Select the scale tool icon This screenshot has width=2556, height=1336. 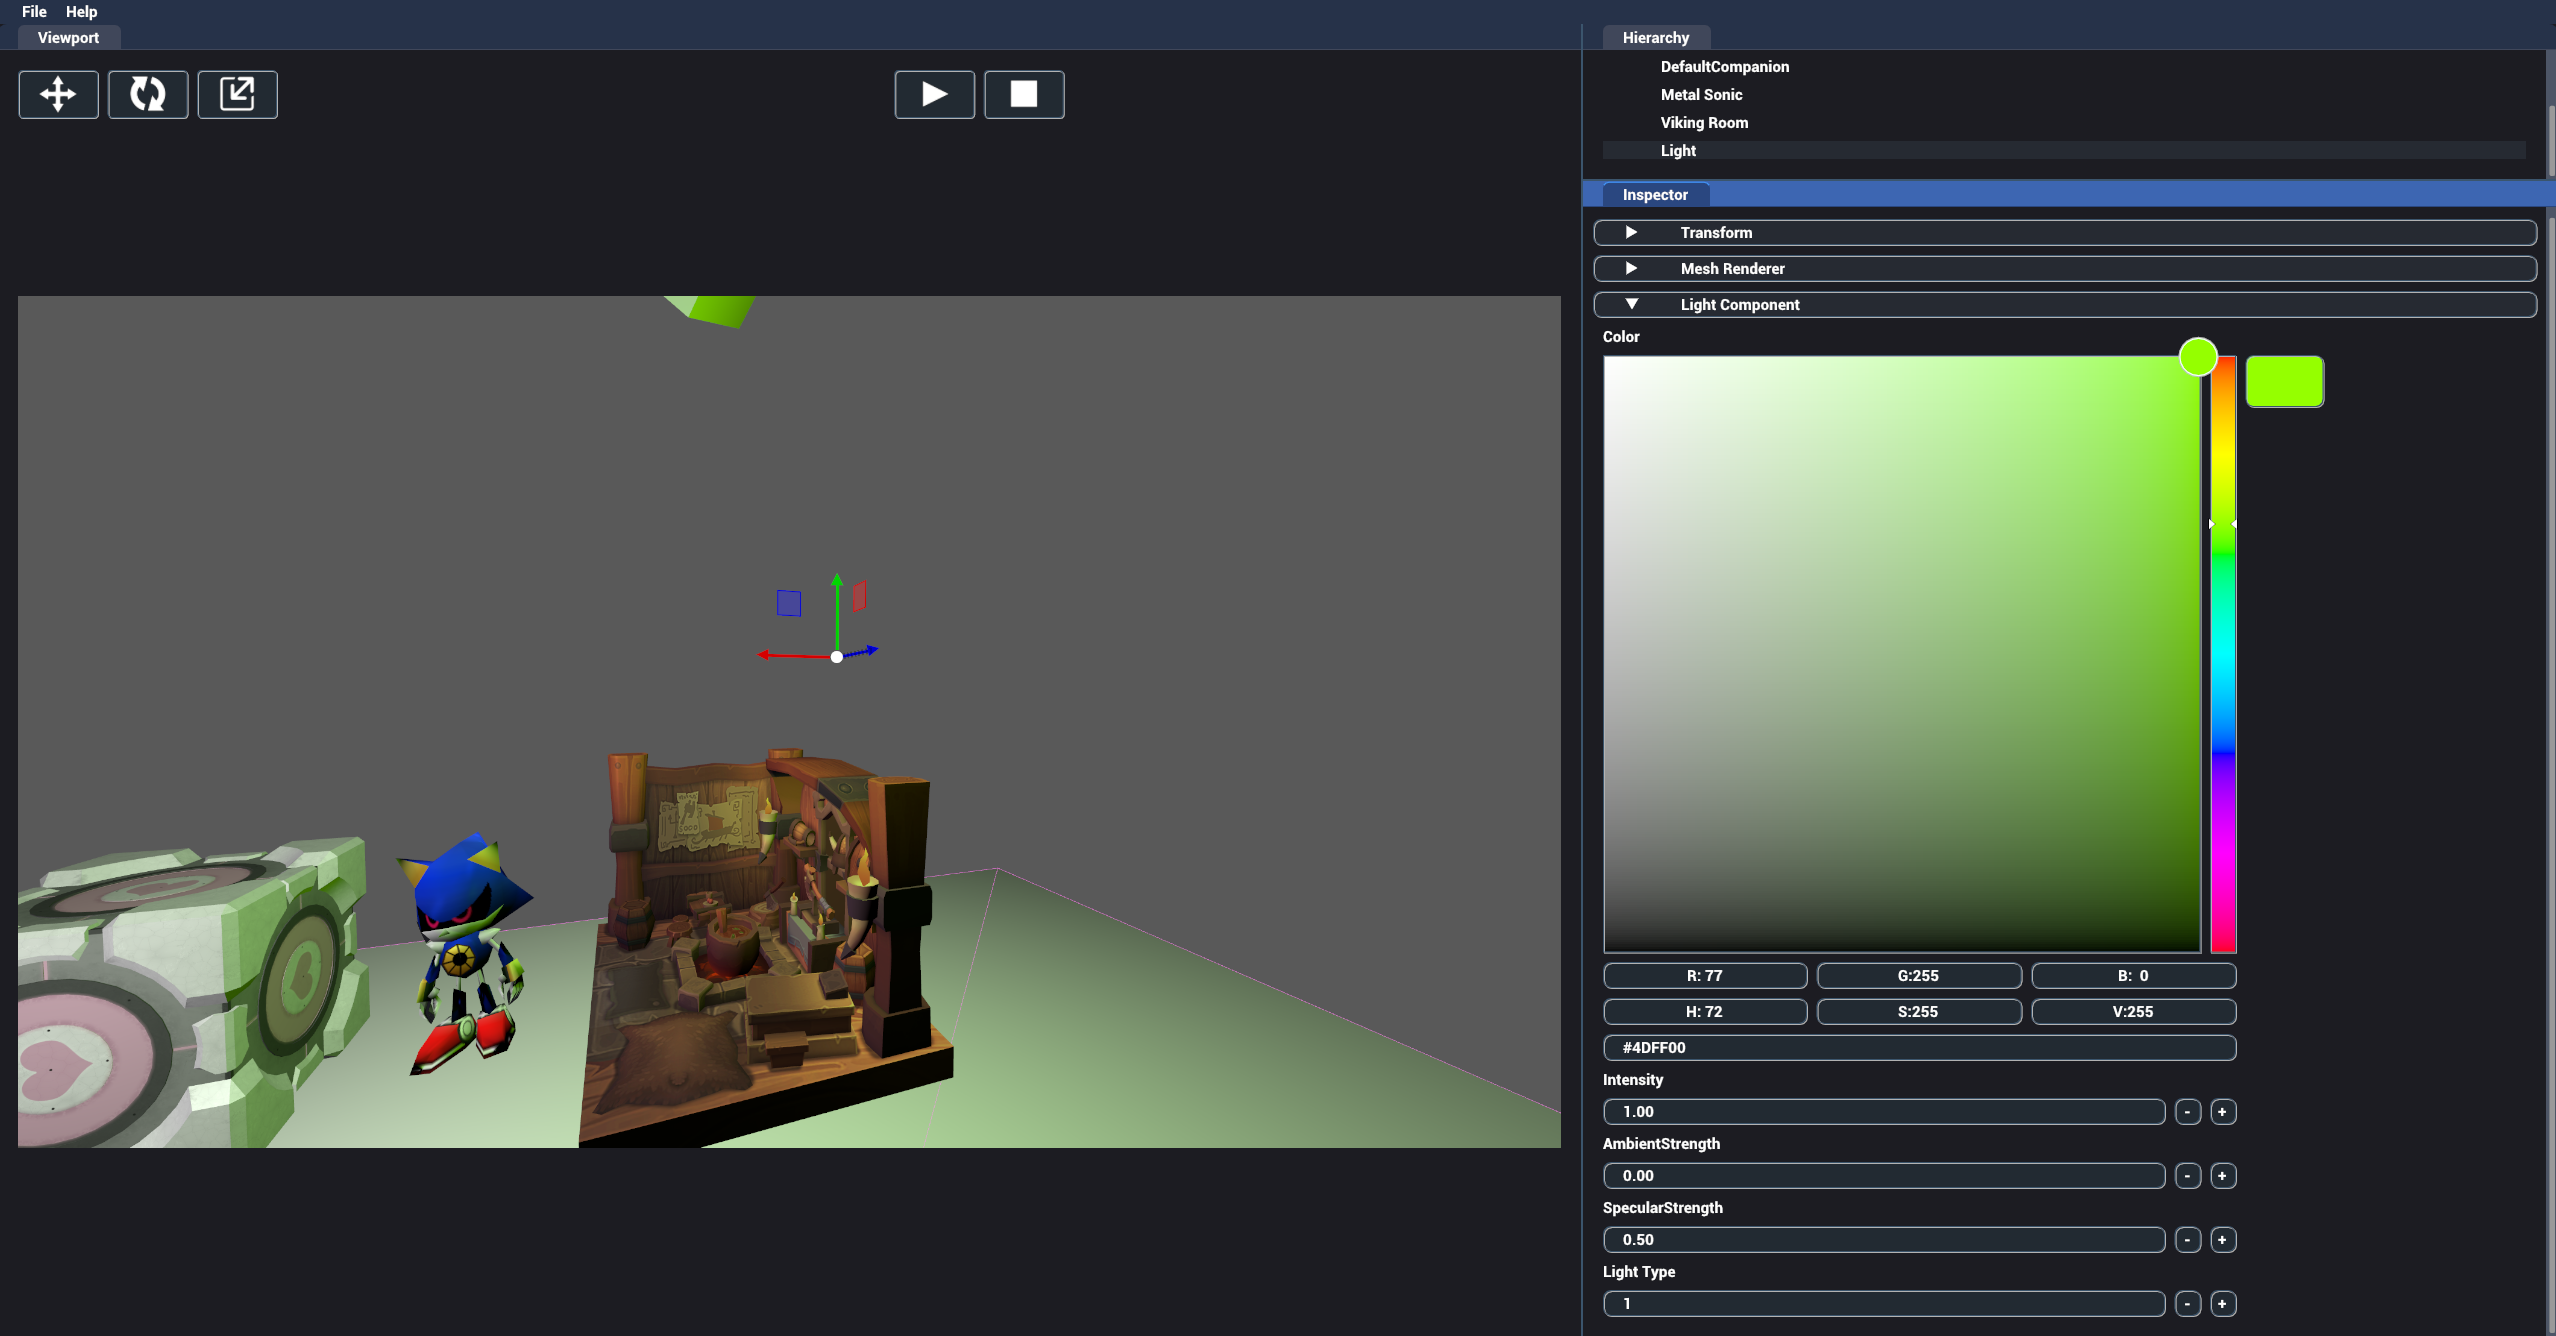[x=237, y=94]
